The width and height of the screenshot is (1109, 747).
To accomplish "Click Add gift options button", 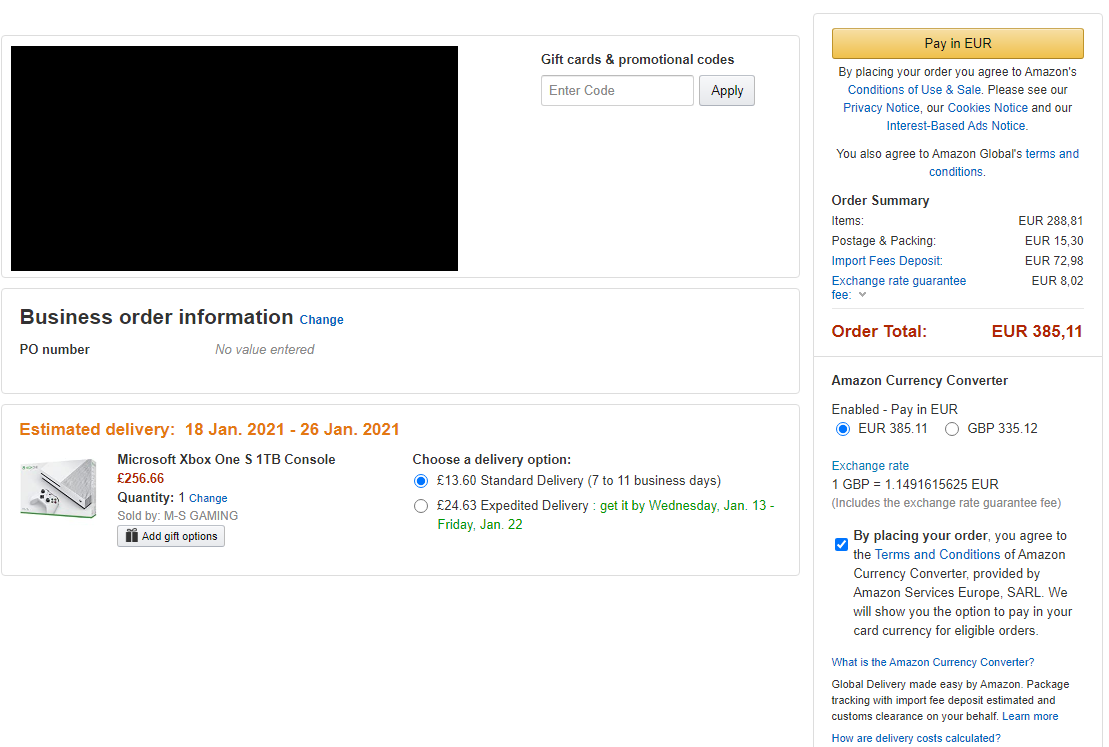I will (170, 536).
